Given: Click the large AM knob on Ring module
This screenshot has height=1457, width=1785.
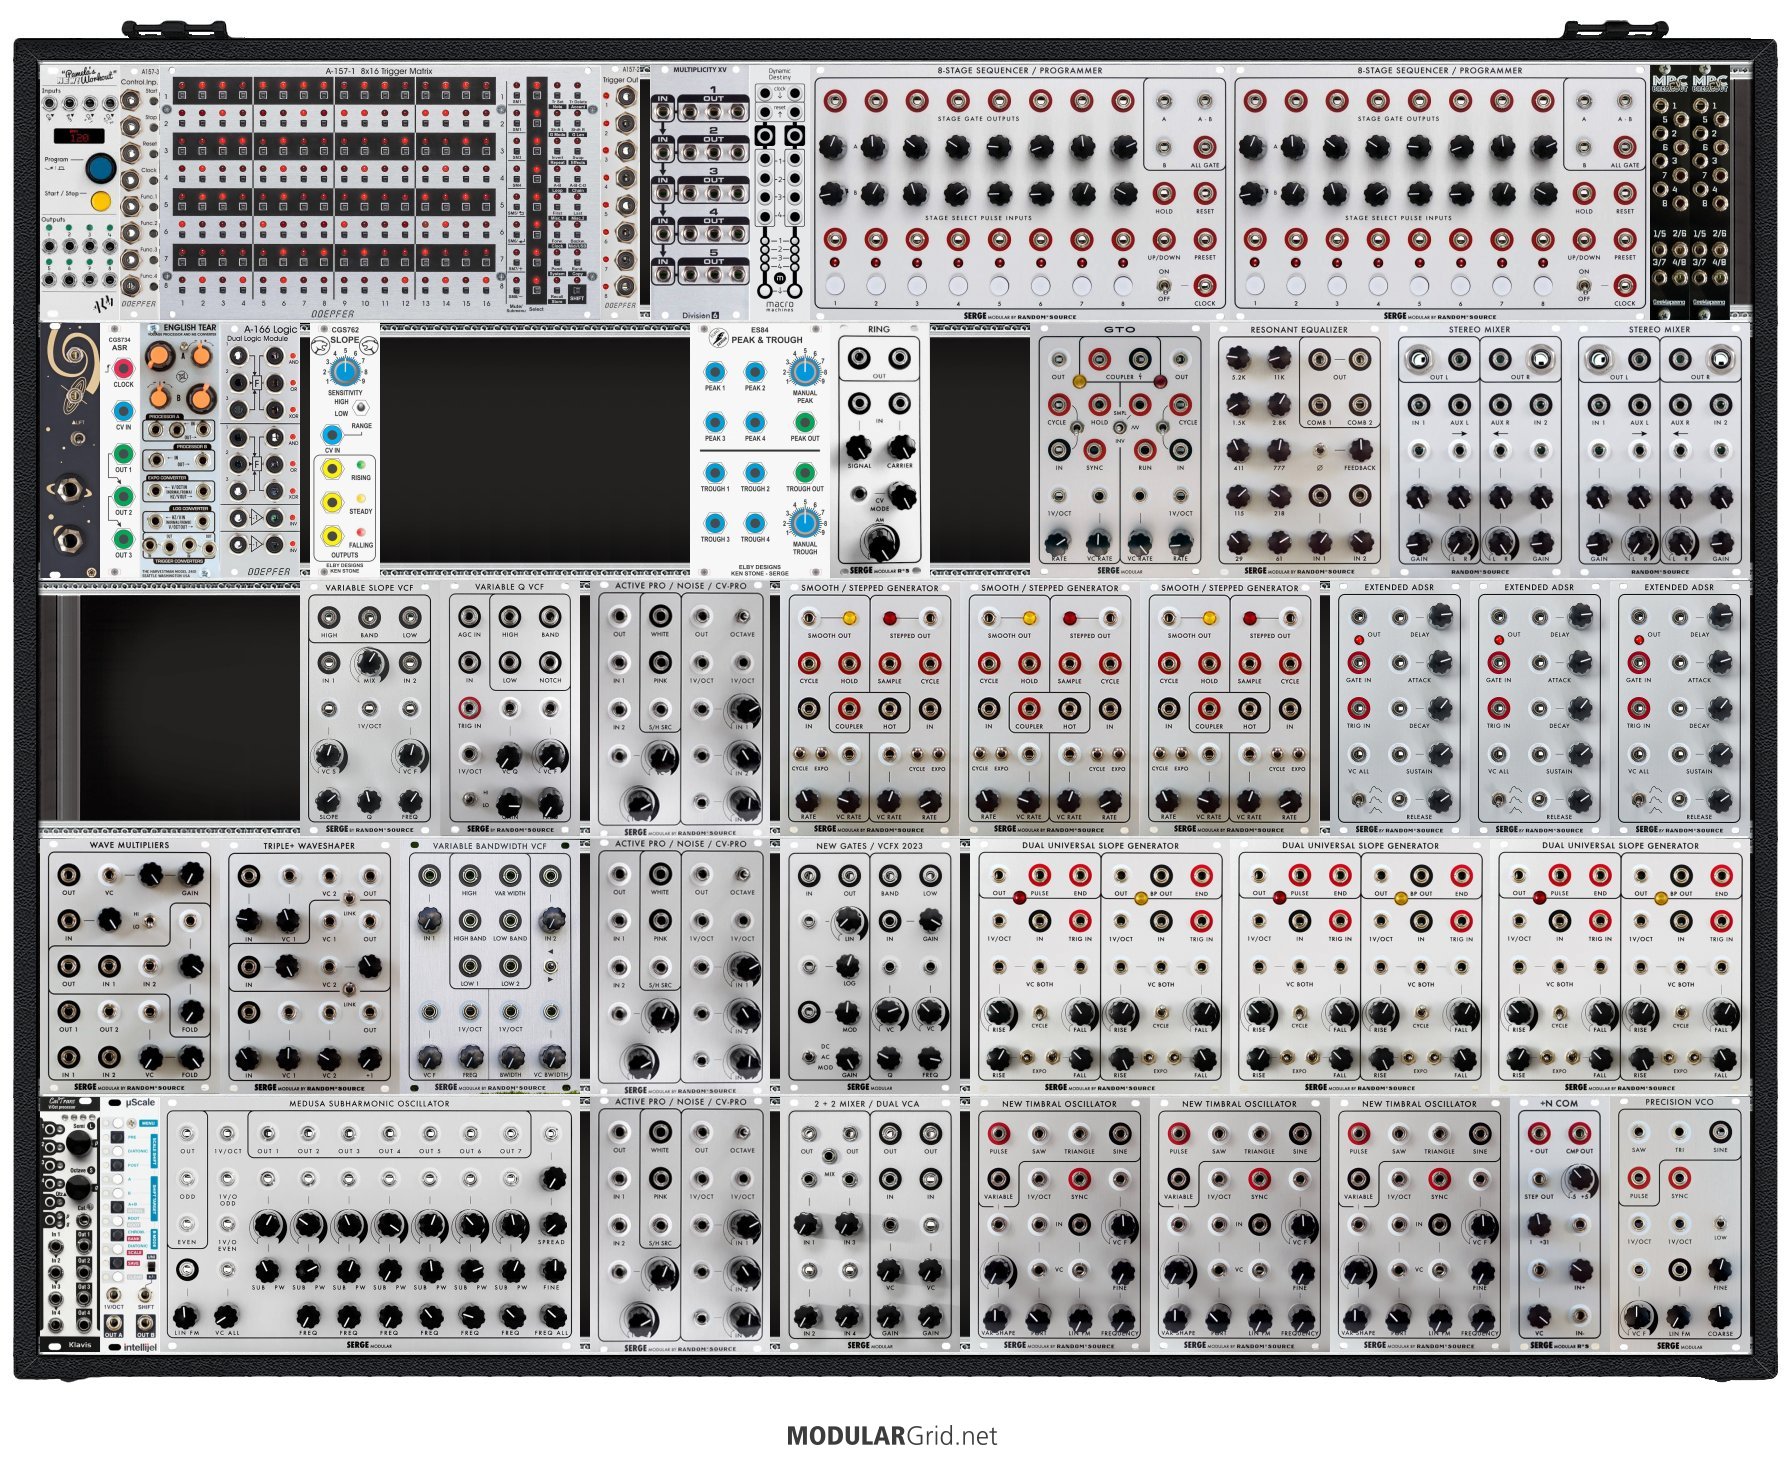Looking at the screenshot, I should (x=879, y=543).
